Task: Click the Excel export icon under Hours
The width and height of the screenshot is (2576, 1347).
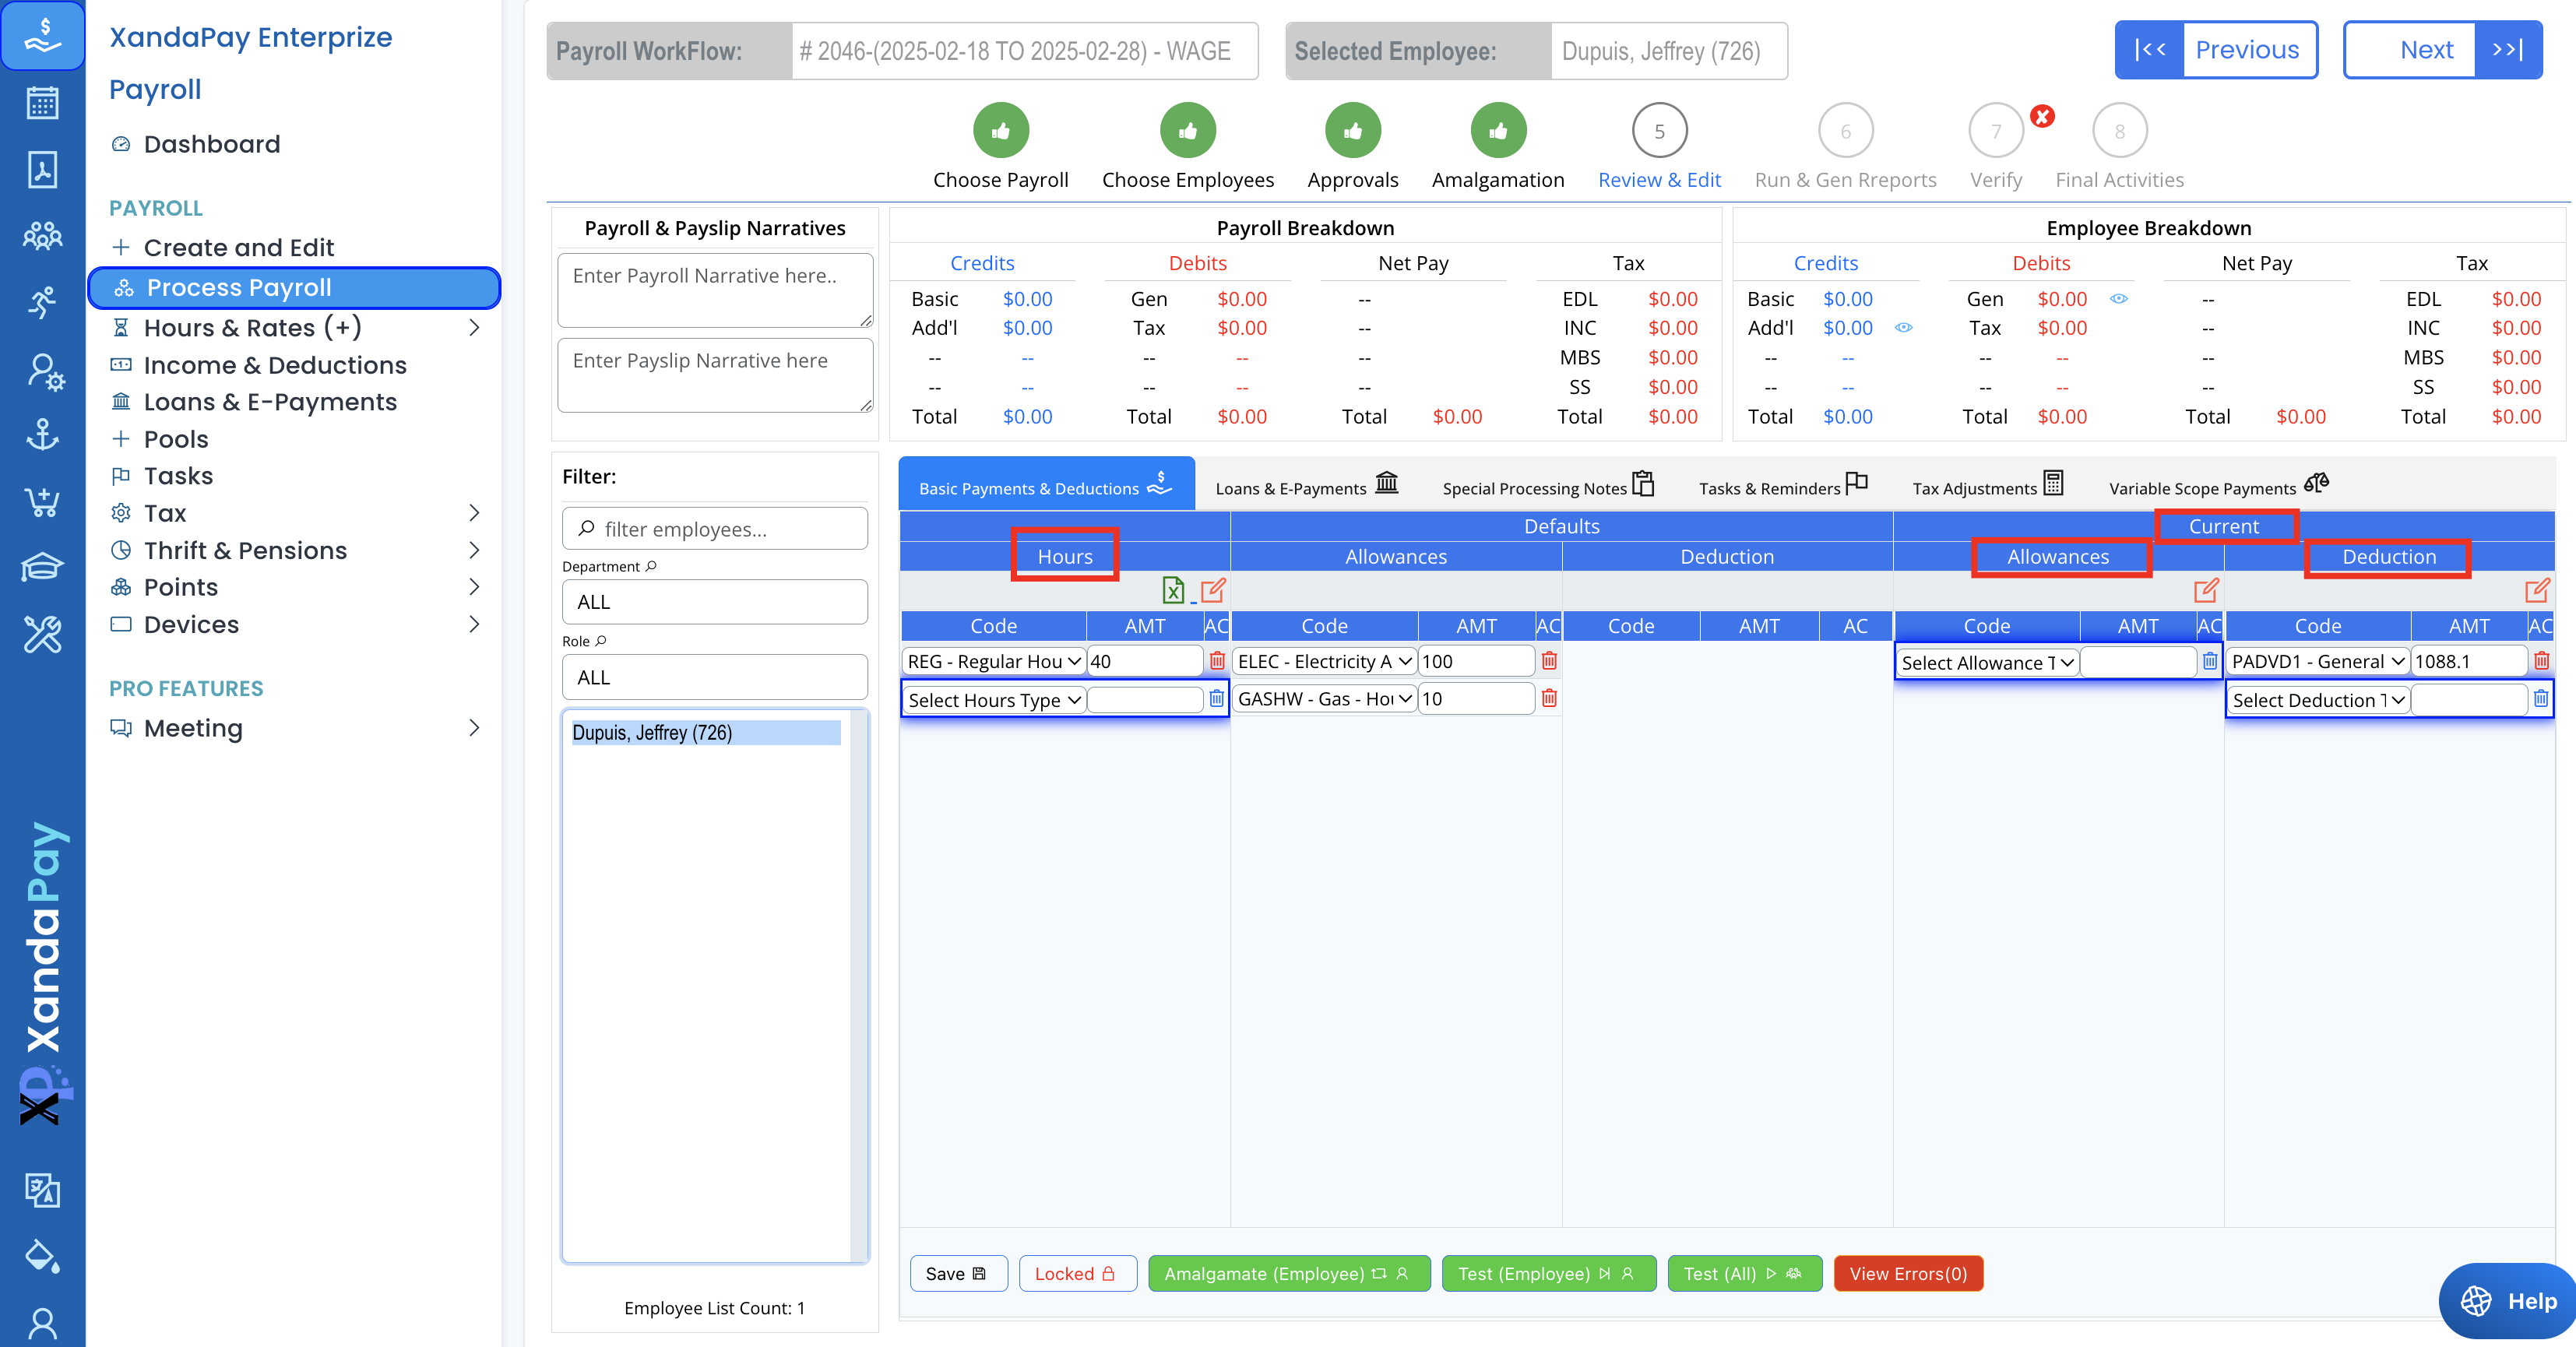Action: pyautogui.click(x=1173, y=590)
